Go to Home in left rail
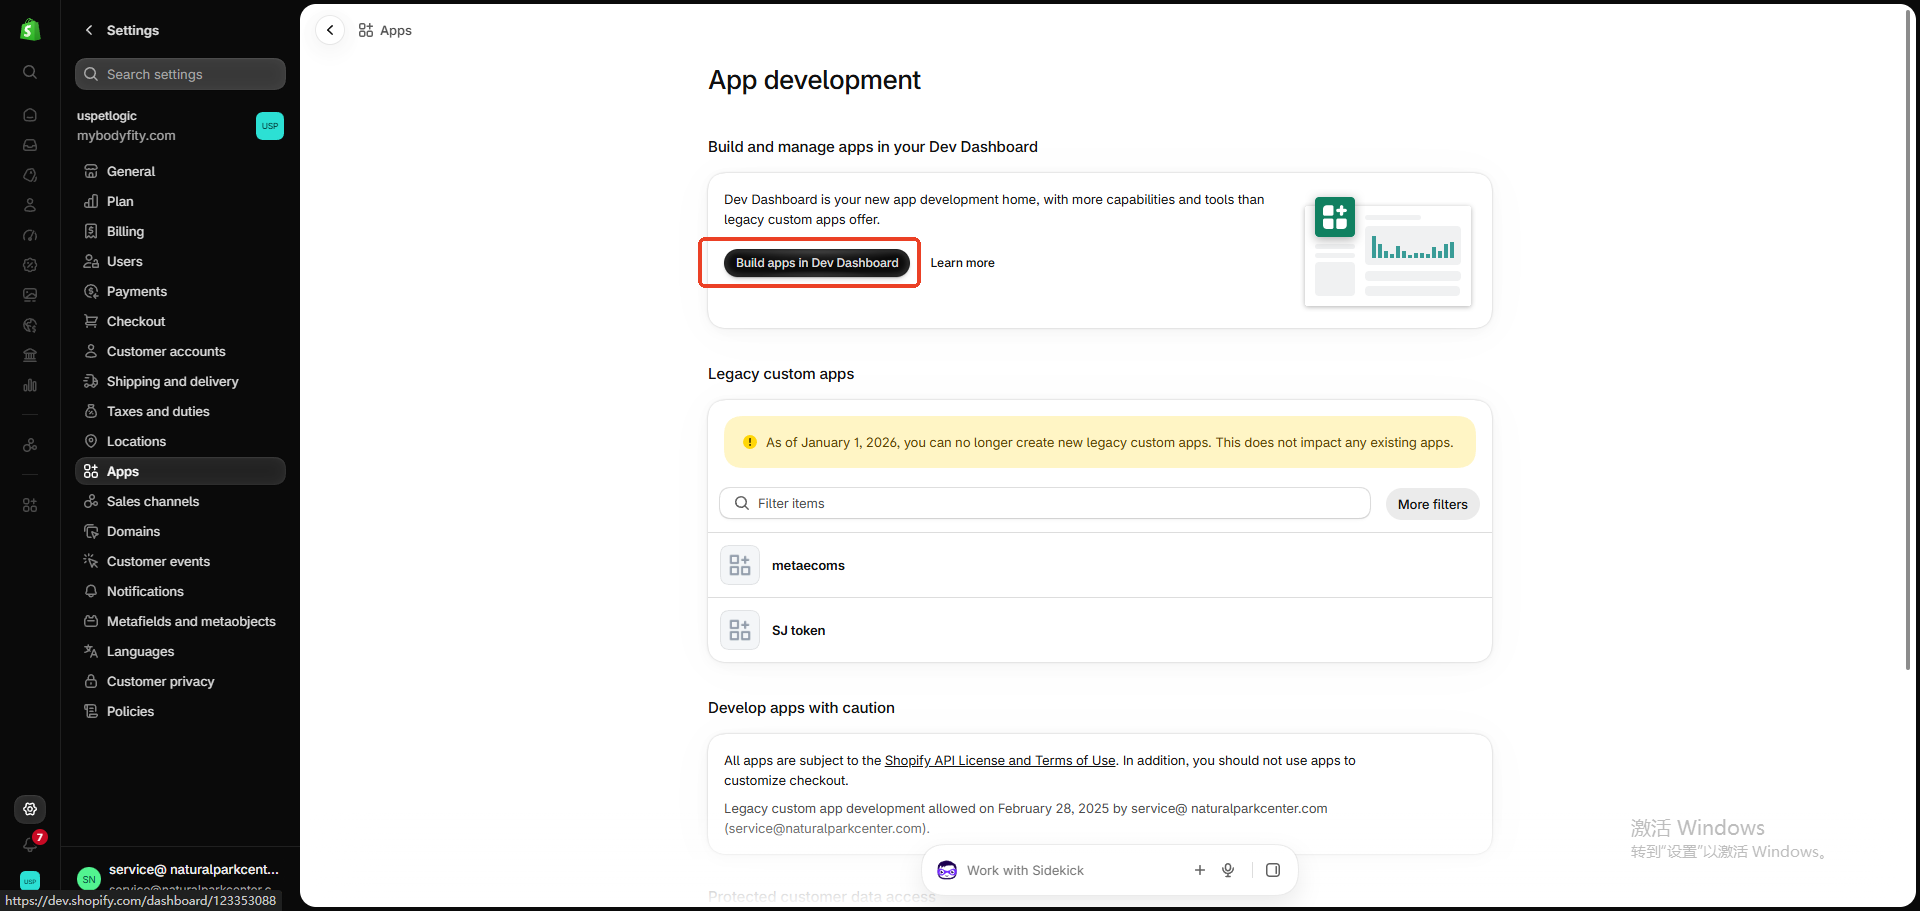The height and width of the screenshot is (911, 1920). (30, 115)
